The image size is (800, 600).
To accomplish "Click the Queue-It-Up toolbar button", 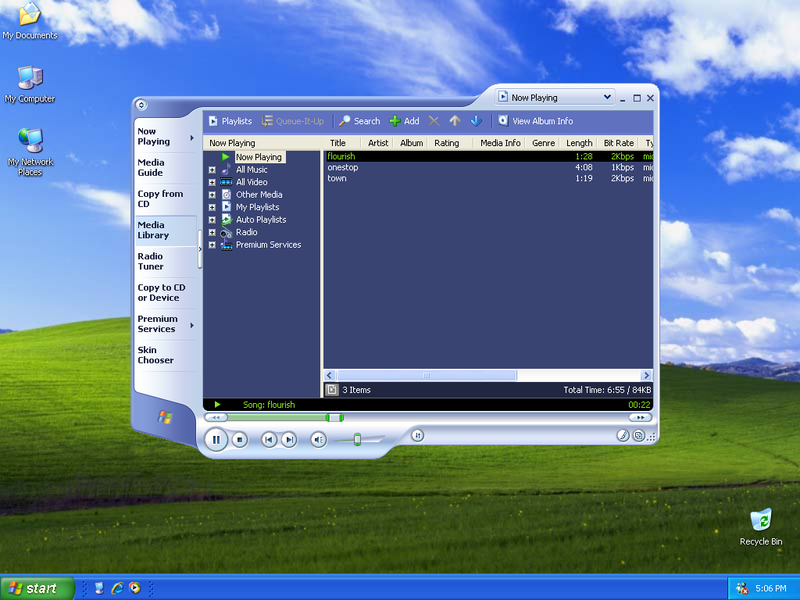I will click(293, 121).
